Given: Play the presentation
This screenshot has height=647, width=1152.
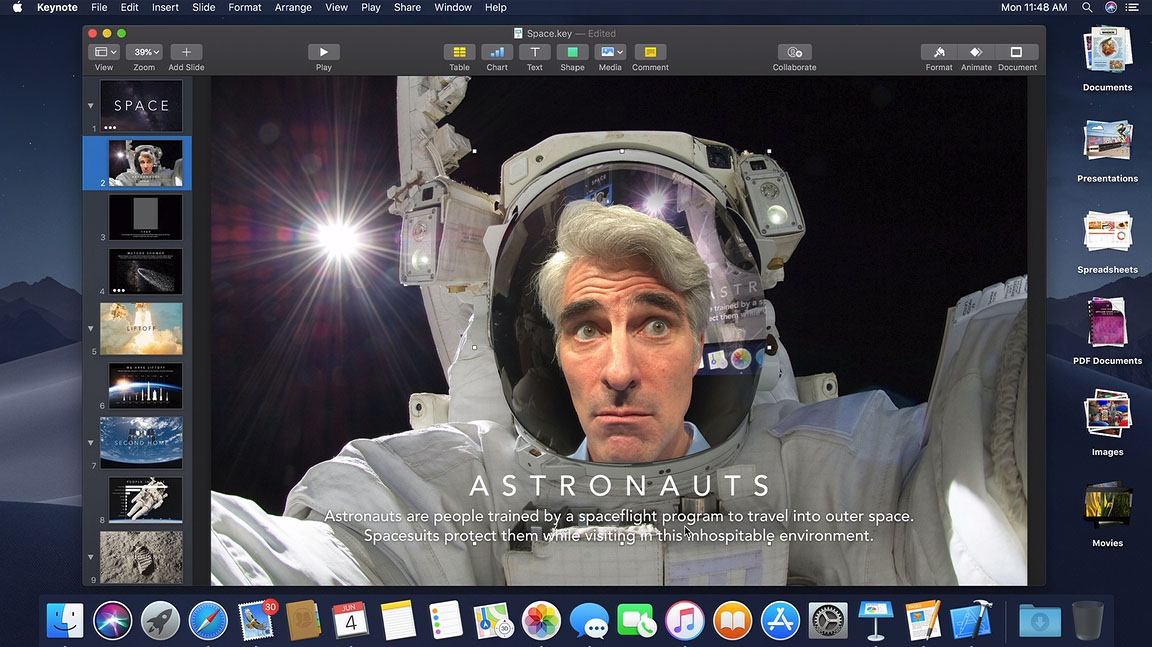Looking at the screenshot, I should tap(322, 51).
